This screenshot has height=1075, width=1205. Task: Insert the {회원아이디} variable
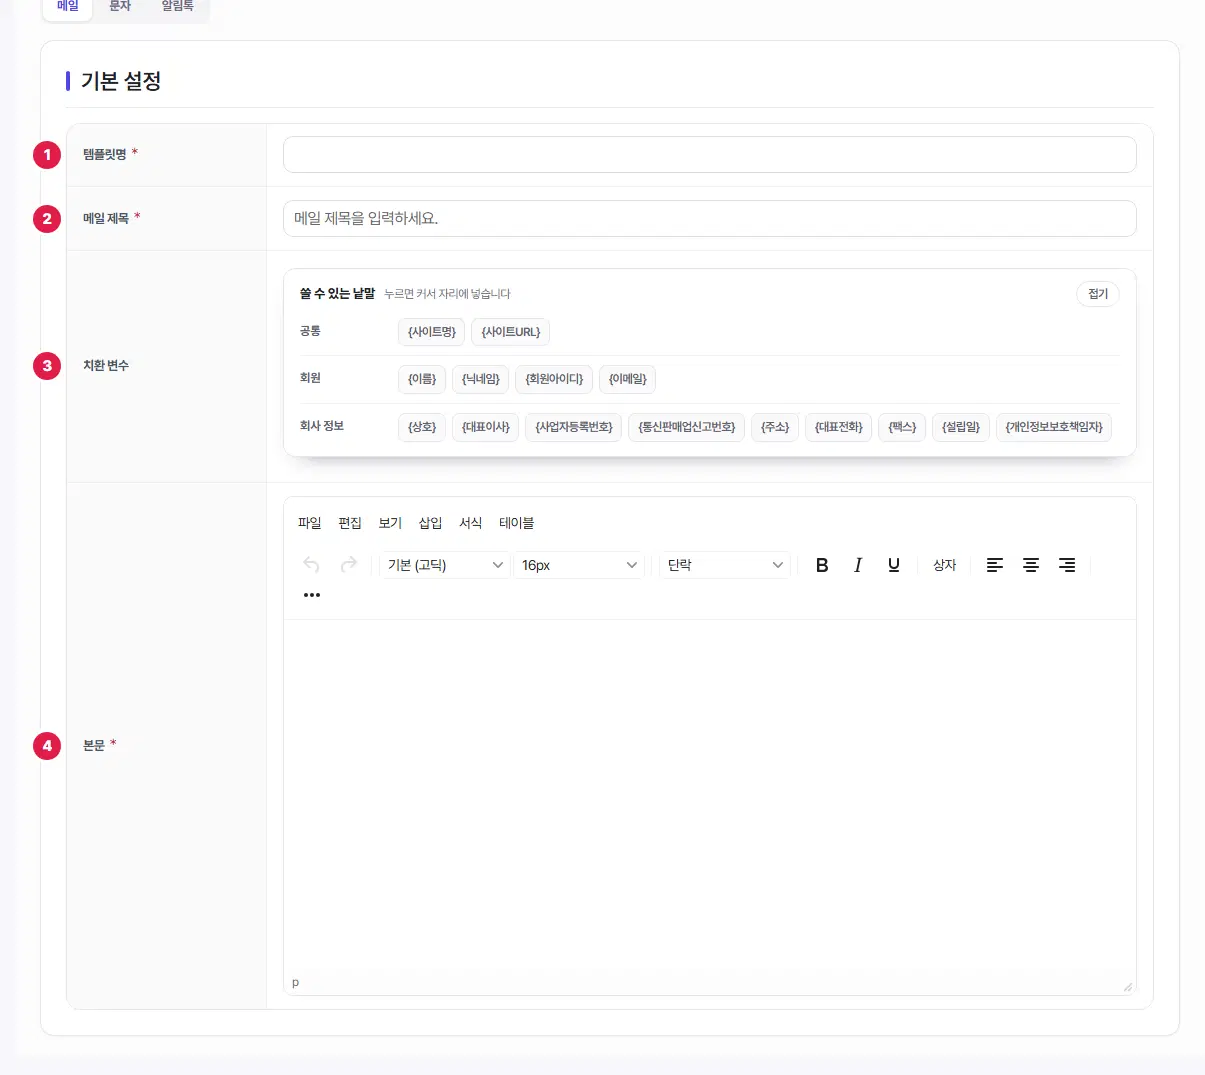554,379
